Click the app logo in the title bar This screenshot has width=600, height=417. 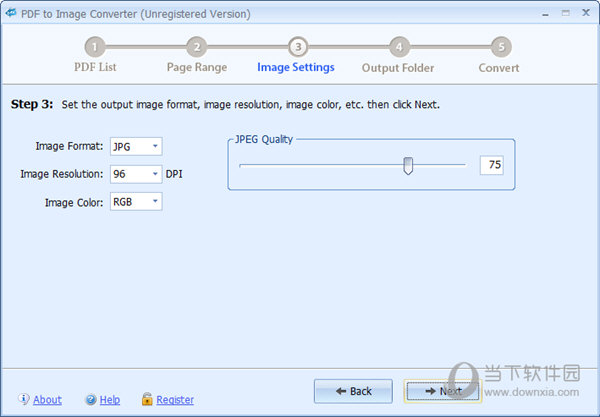click(x=11, y=14)
